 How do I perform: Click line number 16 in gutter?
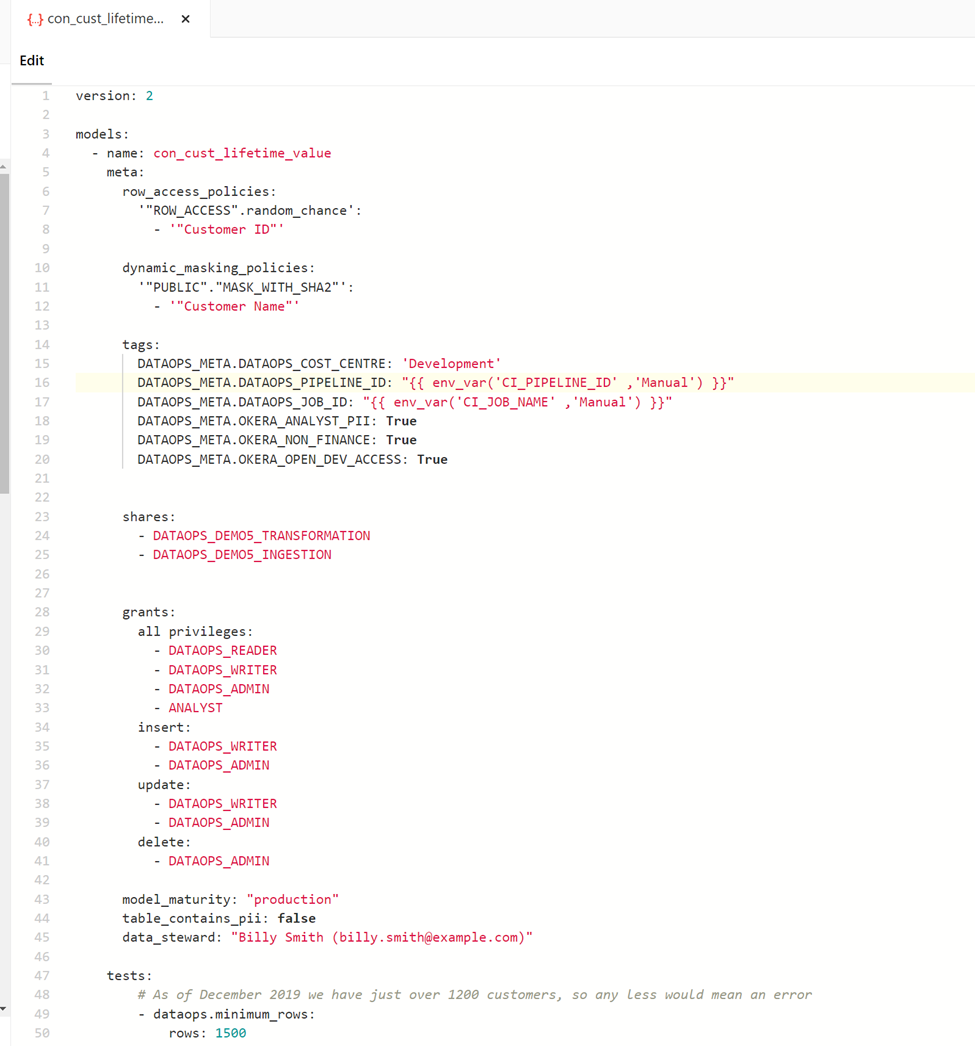pos(42,383)
